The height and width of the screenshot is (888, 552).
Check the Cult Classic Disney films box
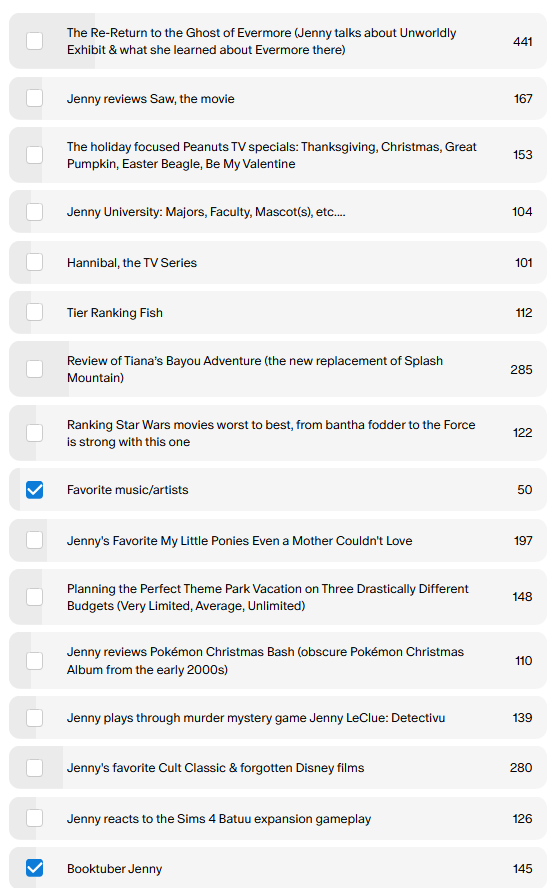35,767
